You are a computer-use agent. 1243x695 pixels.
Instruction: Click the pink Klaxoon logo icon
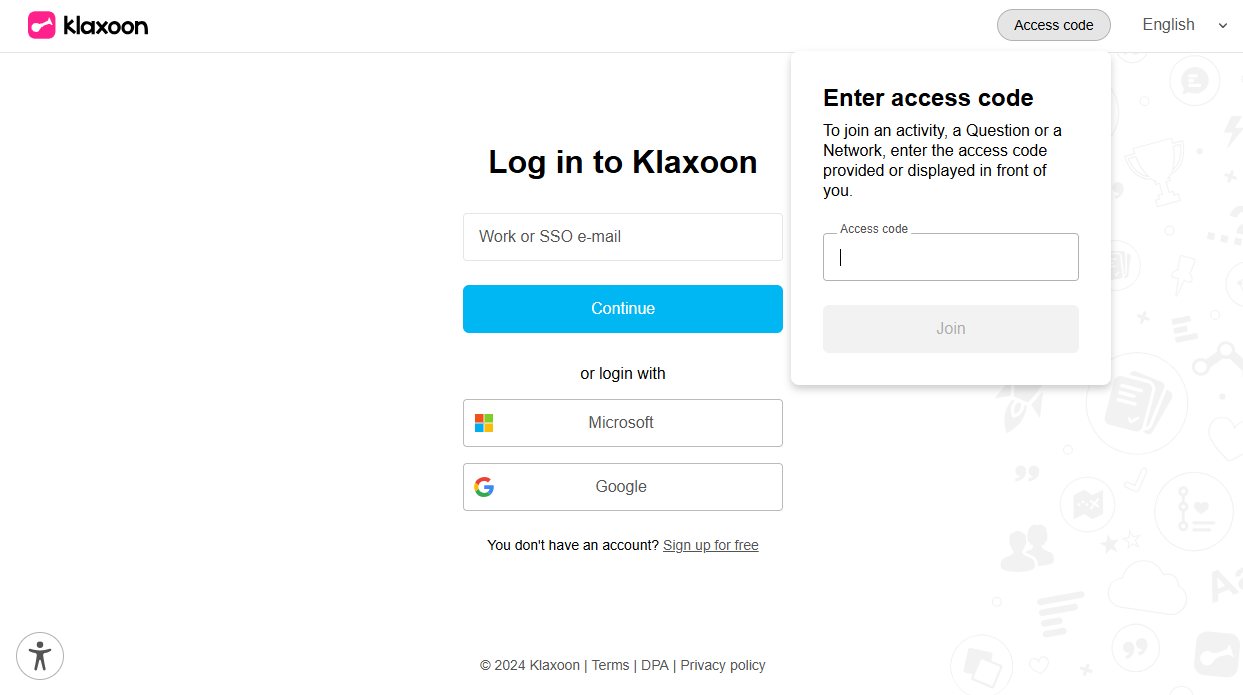point(41,25)
